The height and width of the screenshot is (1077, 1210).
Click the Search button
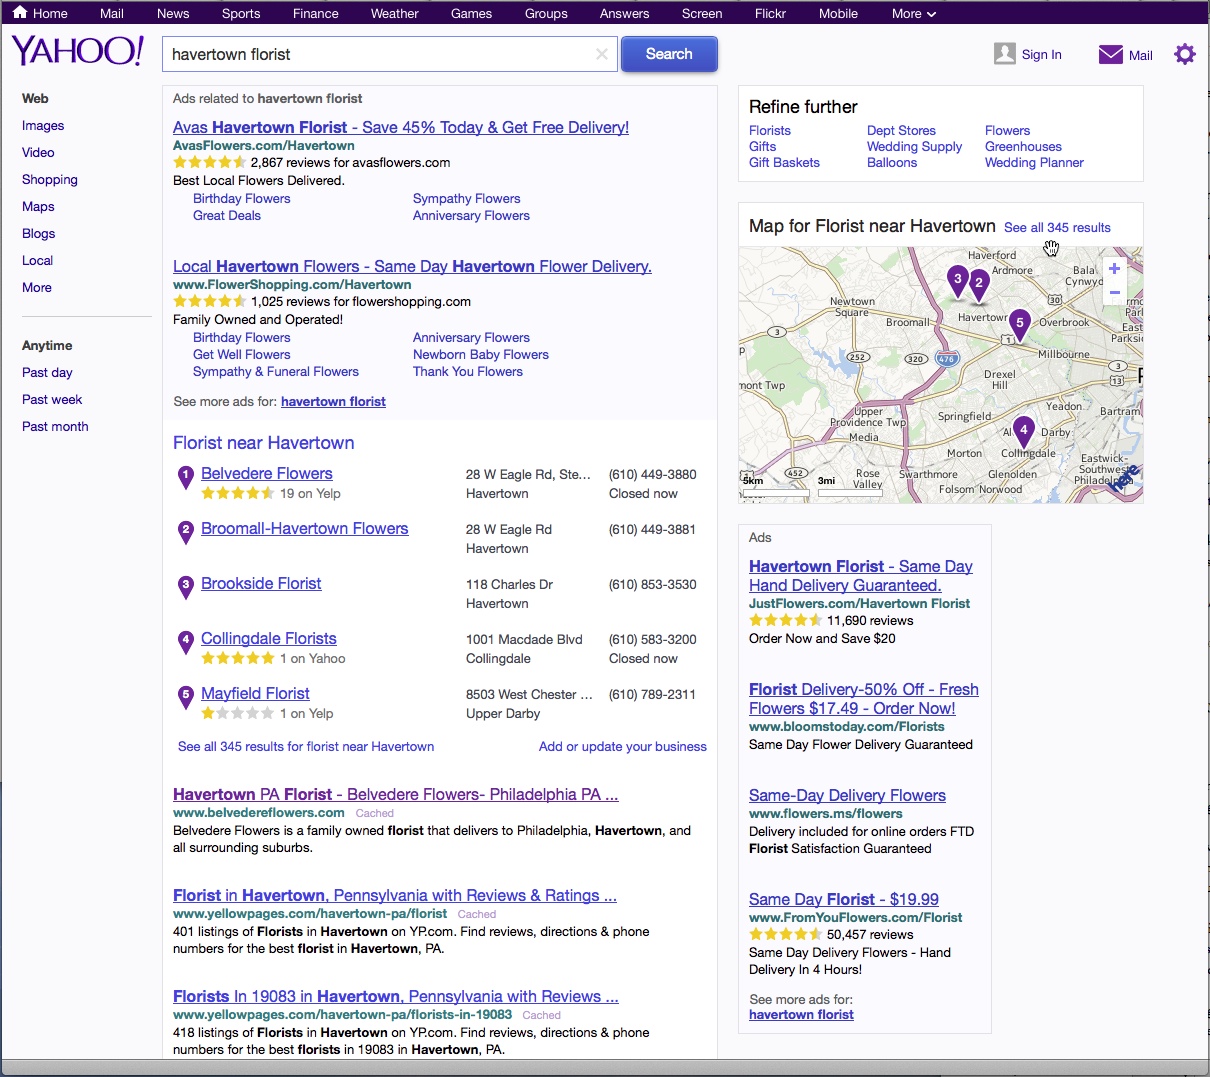669,54
